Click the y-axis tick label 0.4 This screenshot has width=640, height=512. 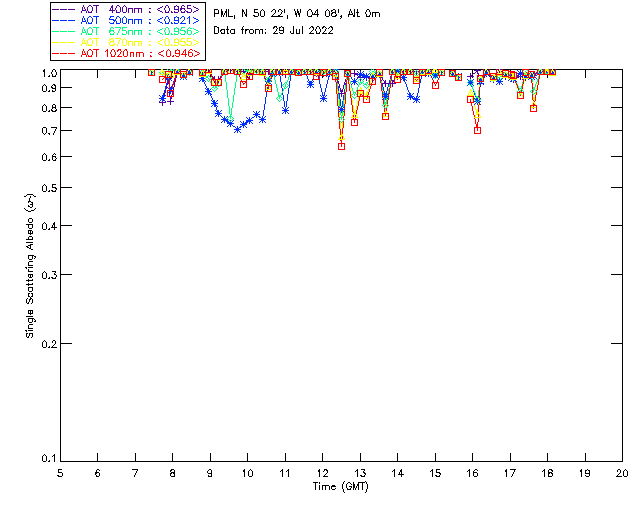[49, 226]
